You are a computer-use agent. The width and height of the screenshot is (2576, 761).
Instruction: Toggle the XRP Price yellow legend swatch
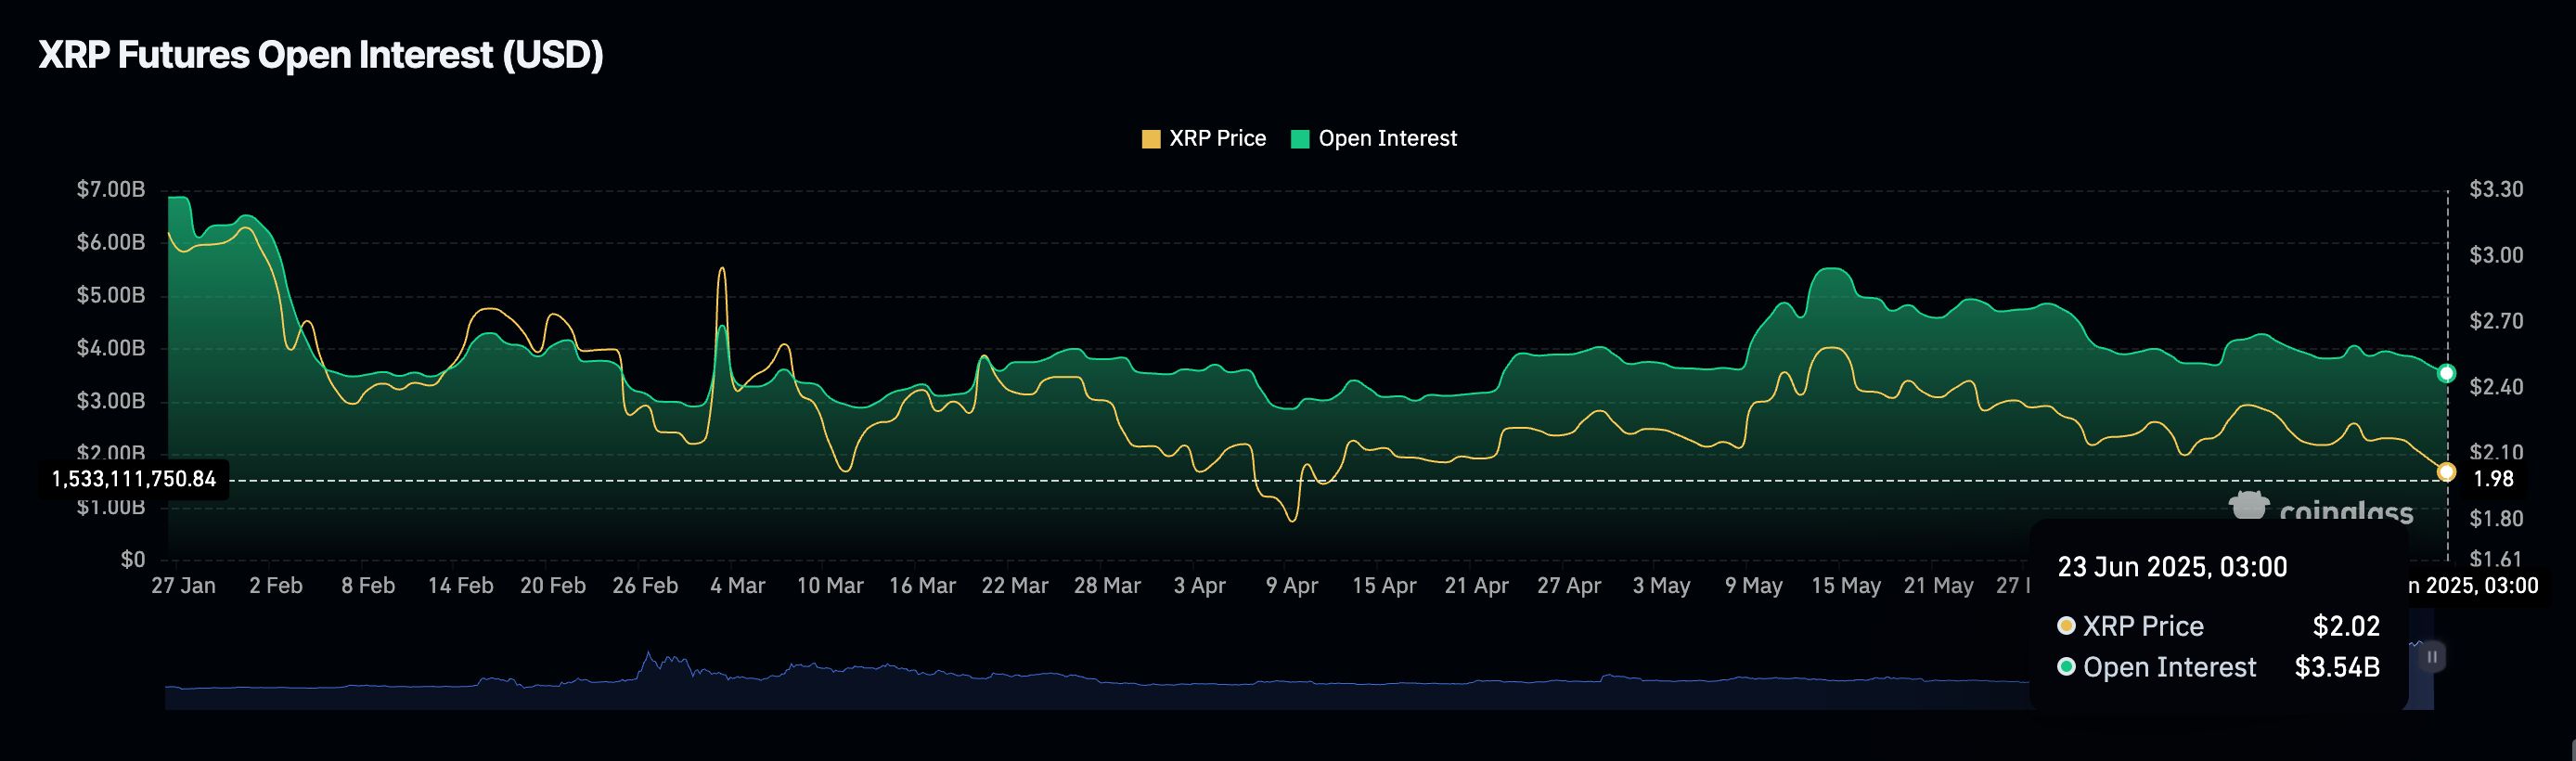coord(1151,139)
